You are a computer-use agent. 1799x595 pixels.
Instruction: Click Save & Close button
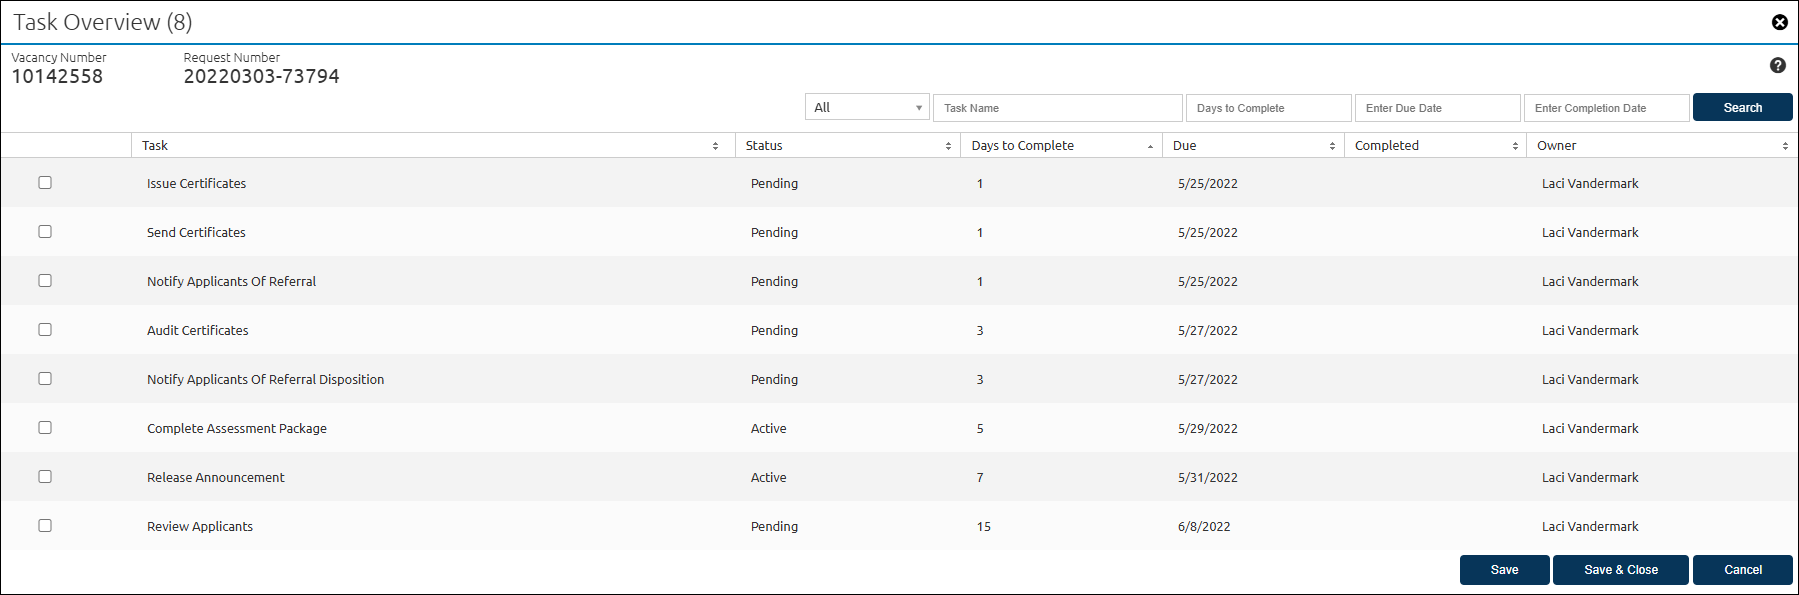[x=1621, y=570]
